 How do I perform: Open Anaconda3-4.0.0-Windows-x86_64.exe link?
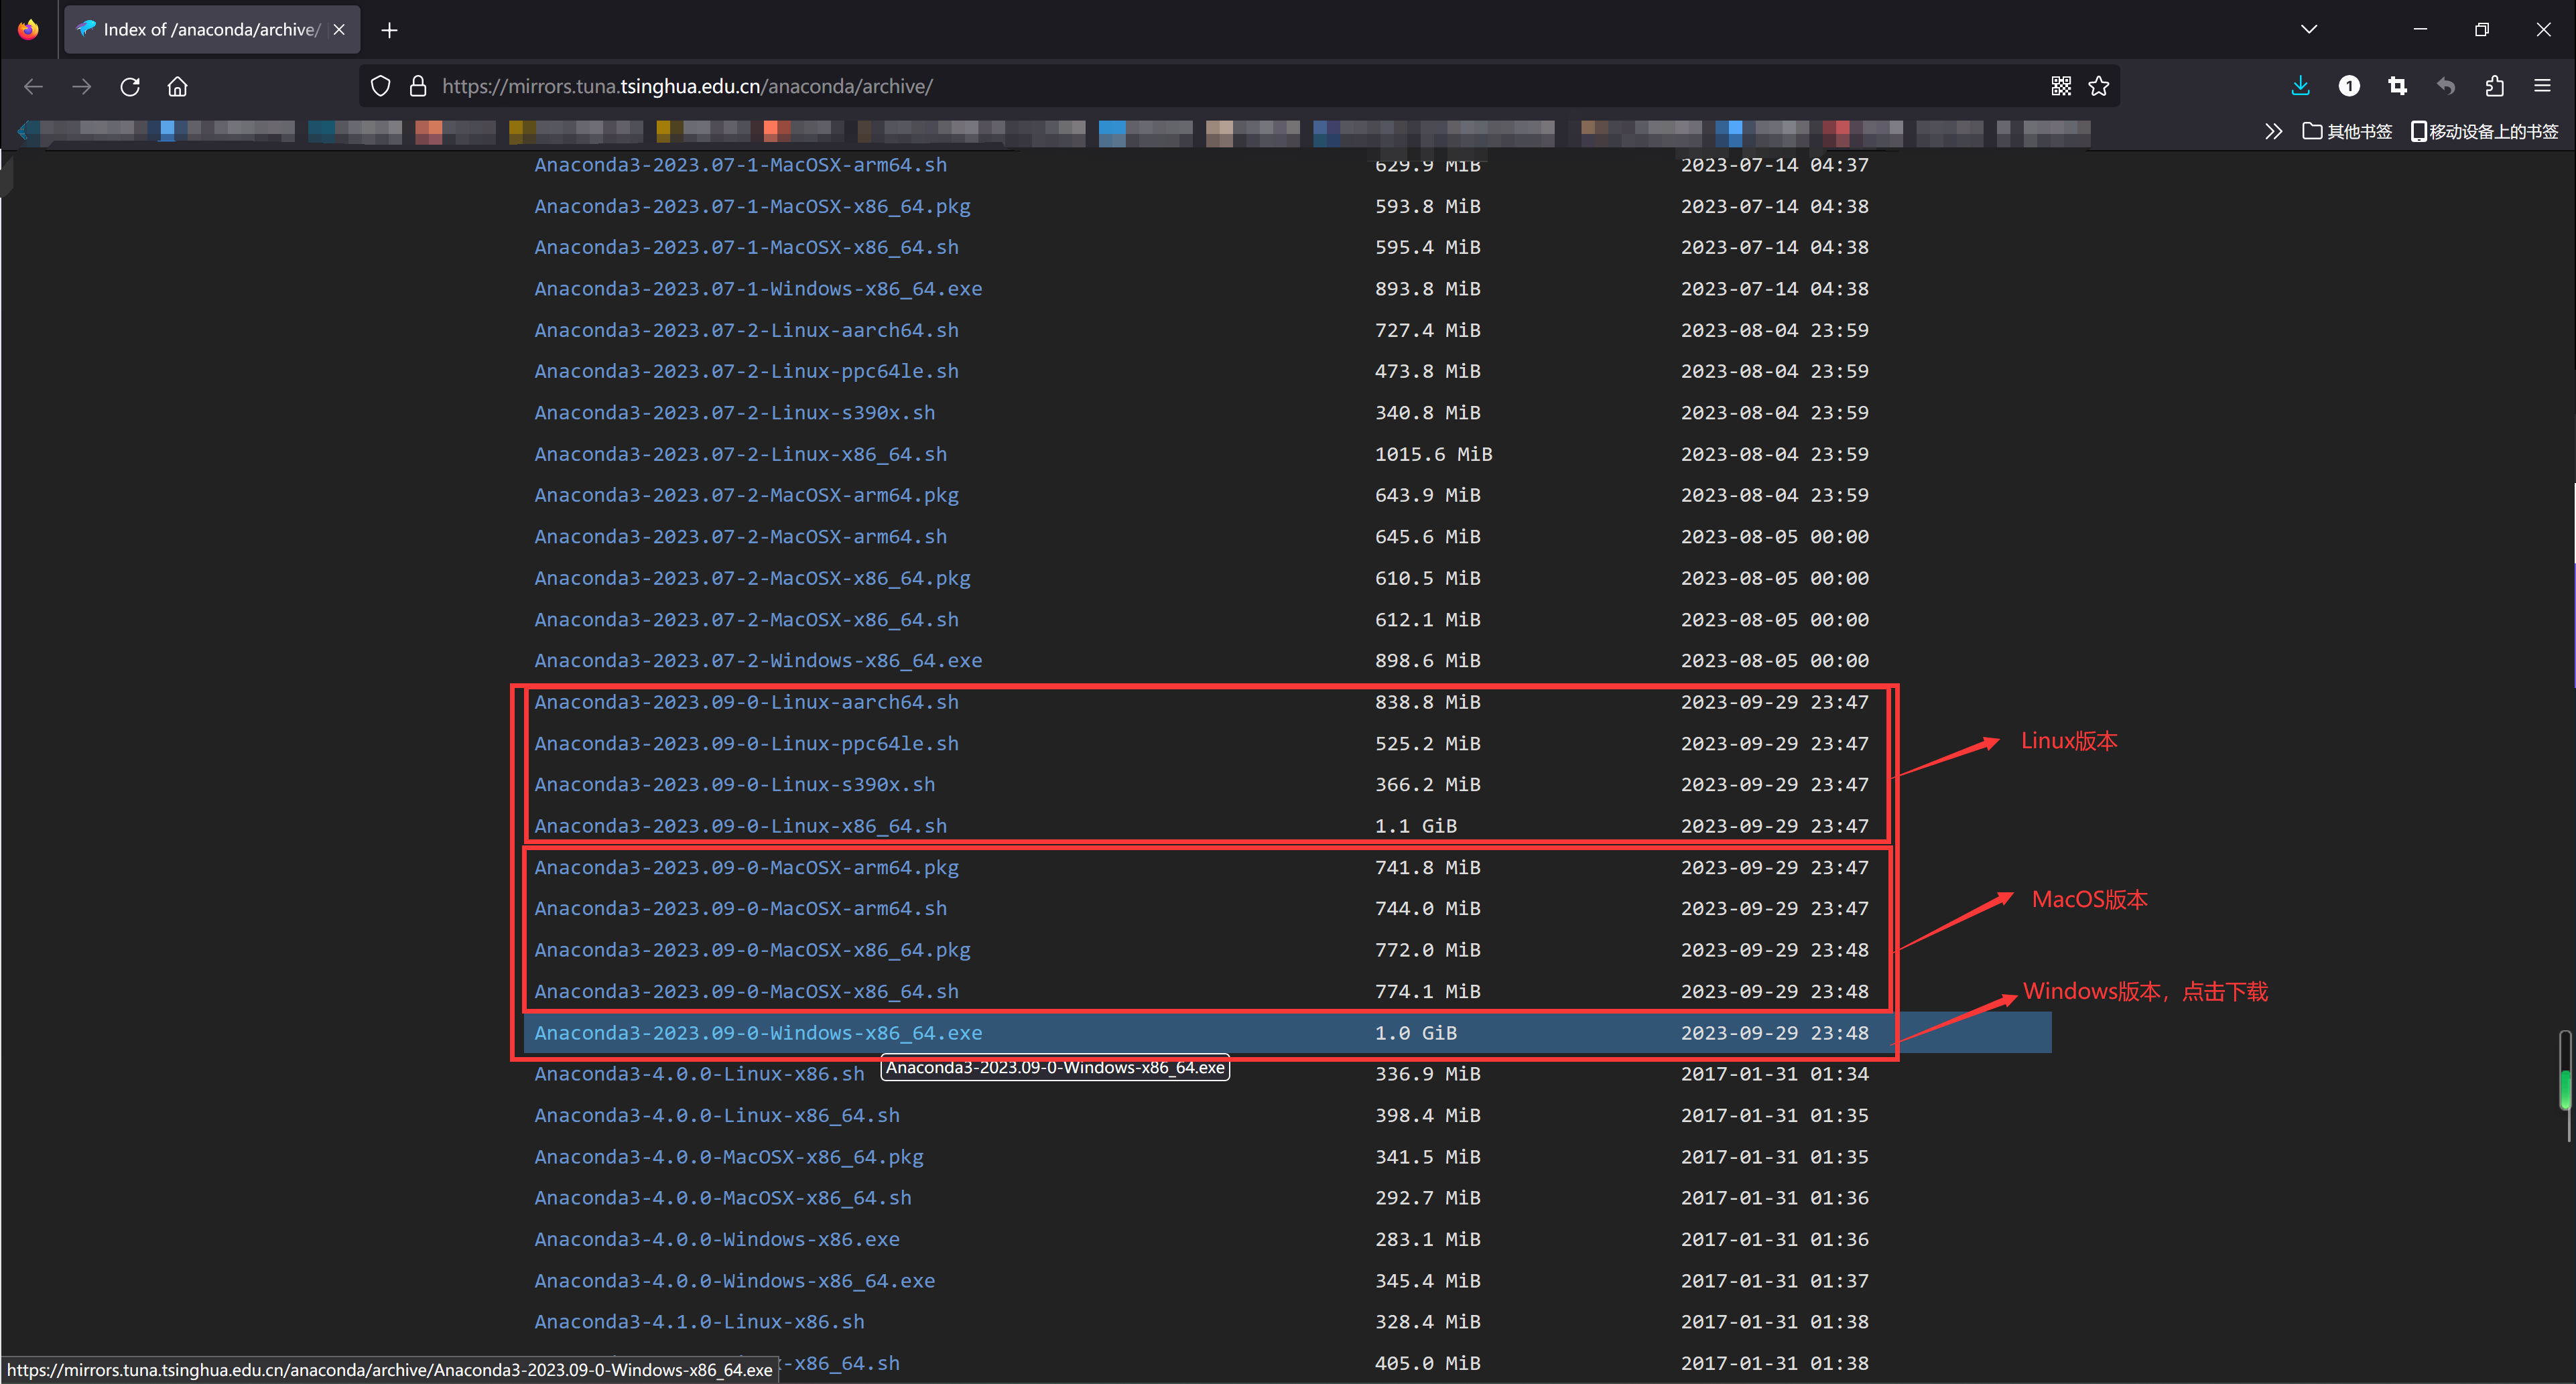[x=735, y=1281]
